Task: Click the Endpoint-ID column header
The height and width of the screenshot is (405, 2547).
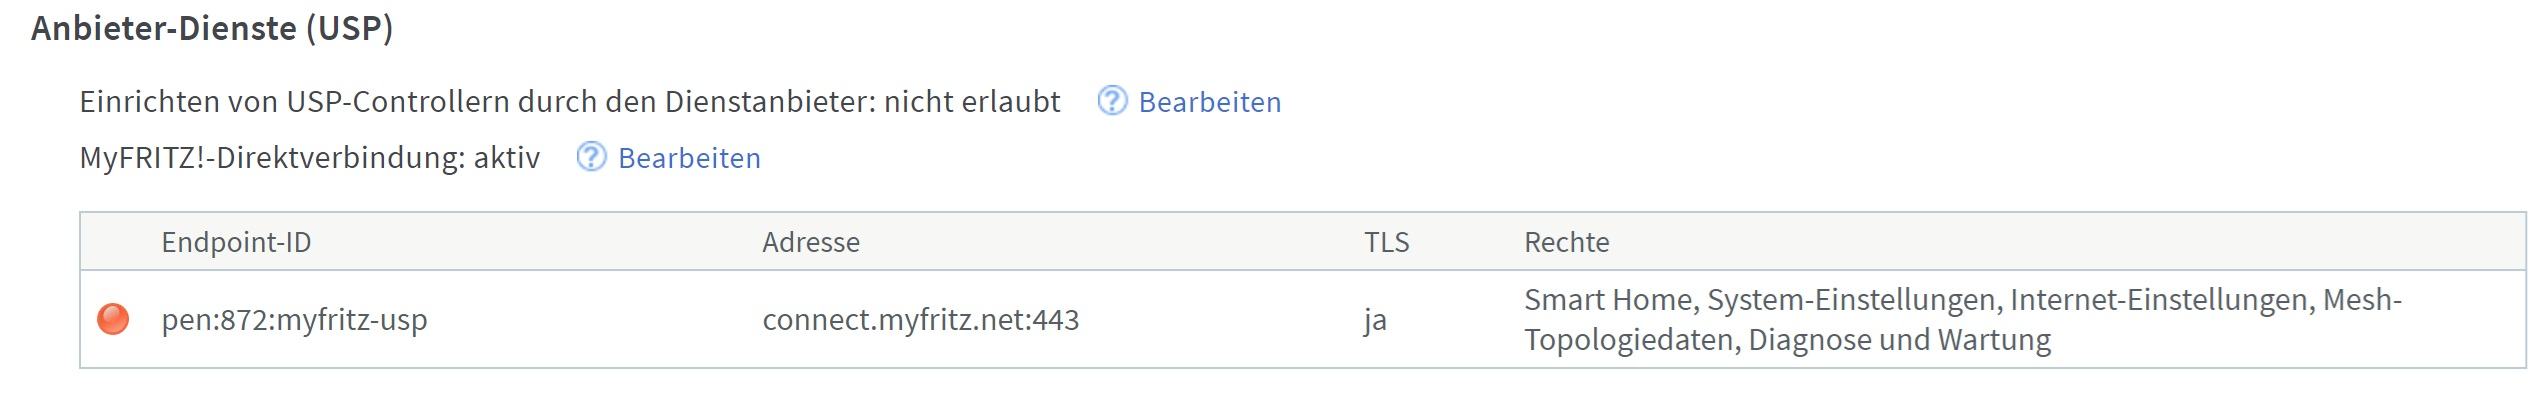Action: pyautogui.click(x=236, y=242)
